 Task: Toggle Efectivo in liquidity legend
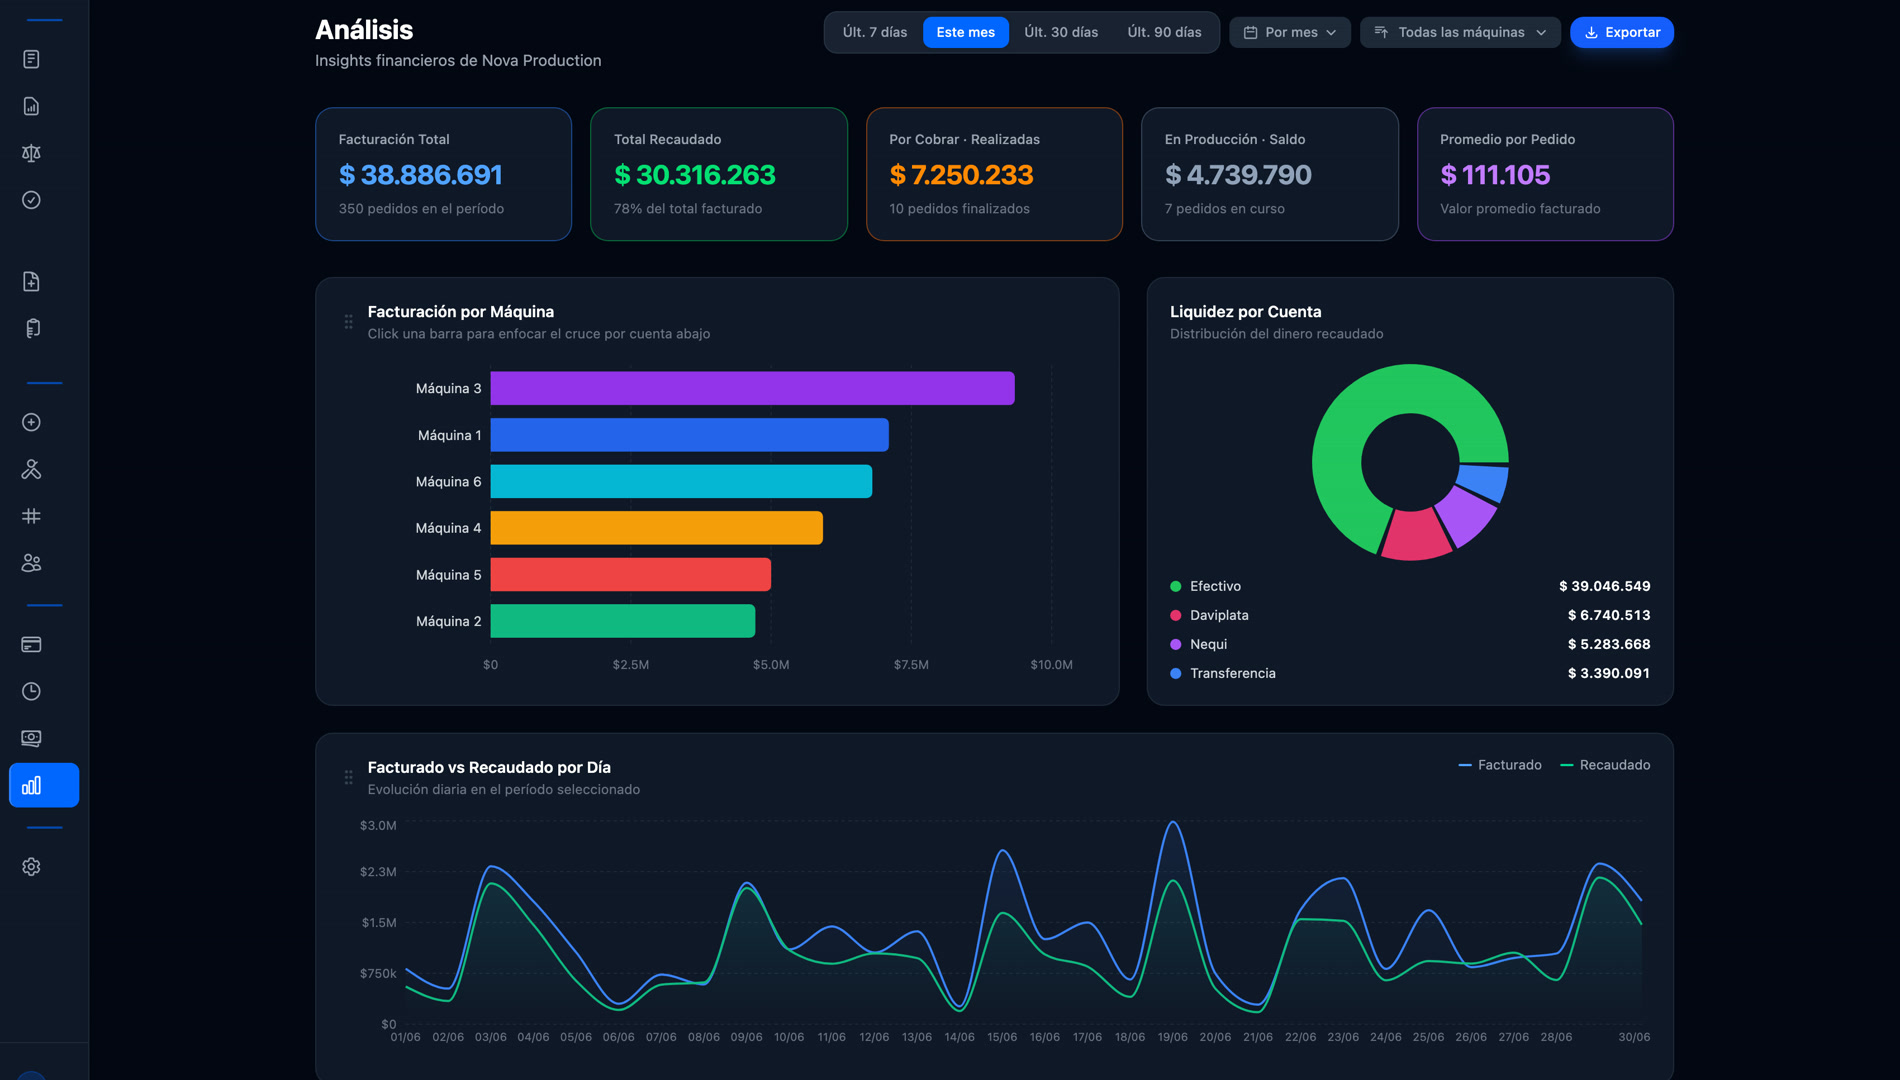coord(1205,586)
